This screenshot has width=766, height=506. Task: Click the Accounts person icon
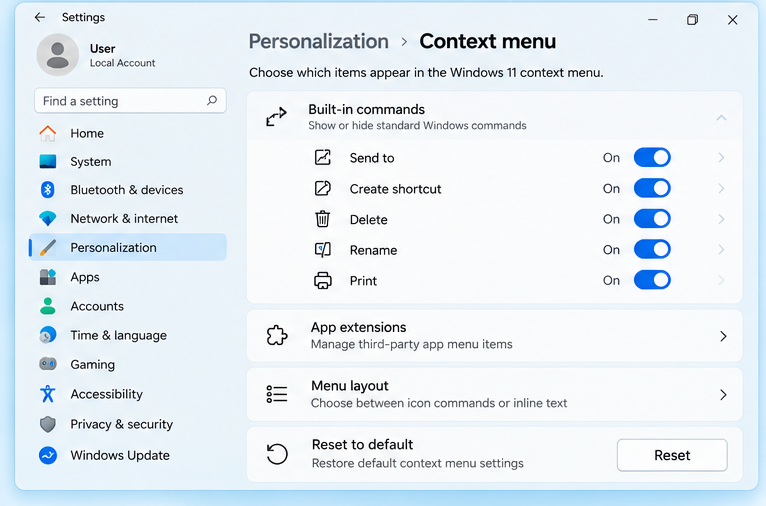click(48, 306)
